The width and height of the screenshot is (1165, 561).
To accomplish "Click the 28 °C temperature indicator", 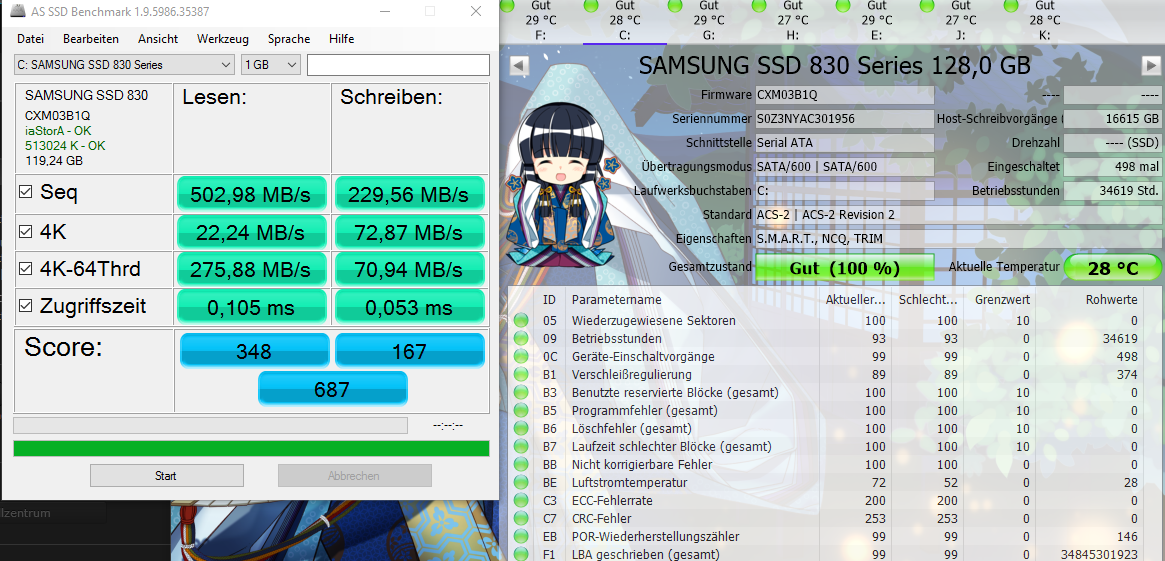I will [x=1113, y=268].
